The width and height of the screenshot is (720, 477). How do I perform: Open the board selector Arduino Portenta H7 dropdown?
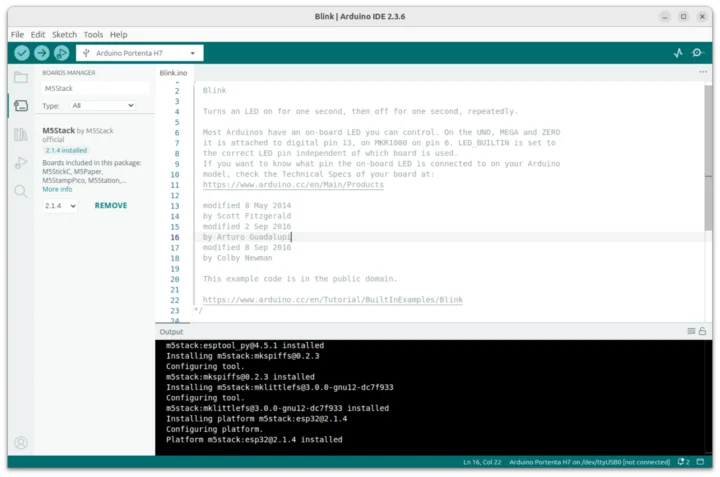(140, 53)
